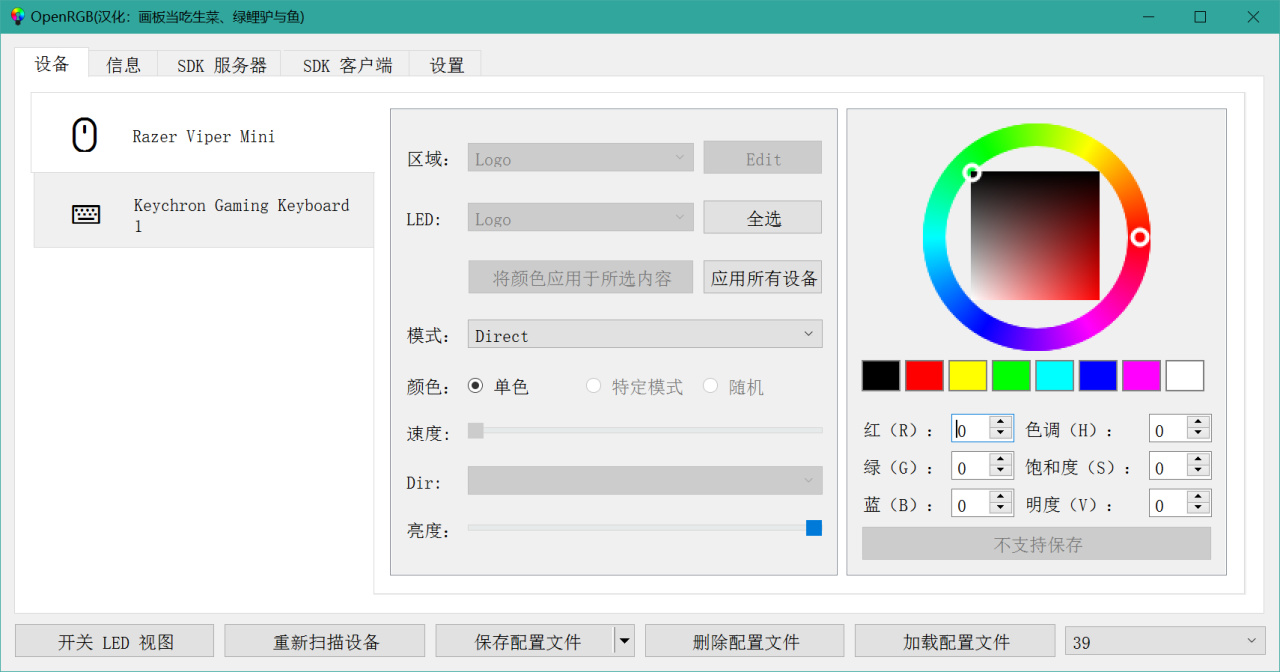
Task: Select the Keychron Gaming Keyboard icon
Action: [x=86, y=214]
